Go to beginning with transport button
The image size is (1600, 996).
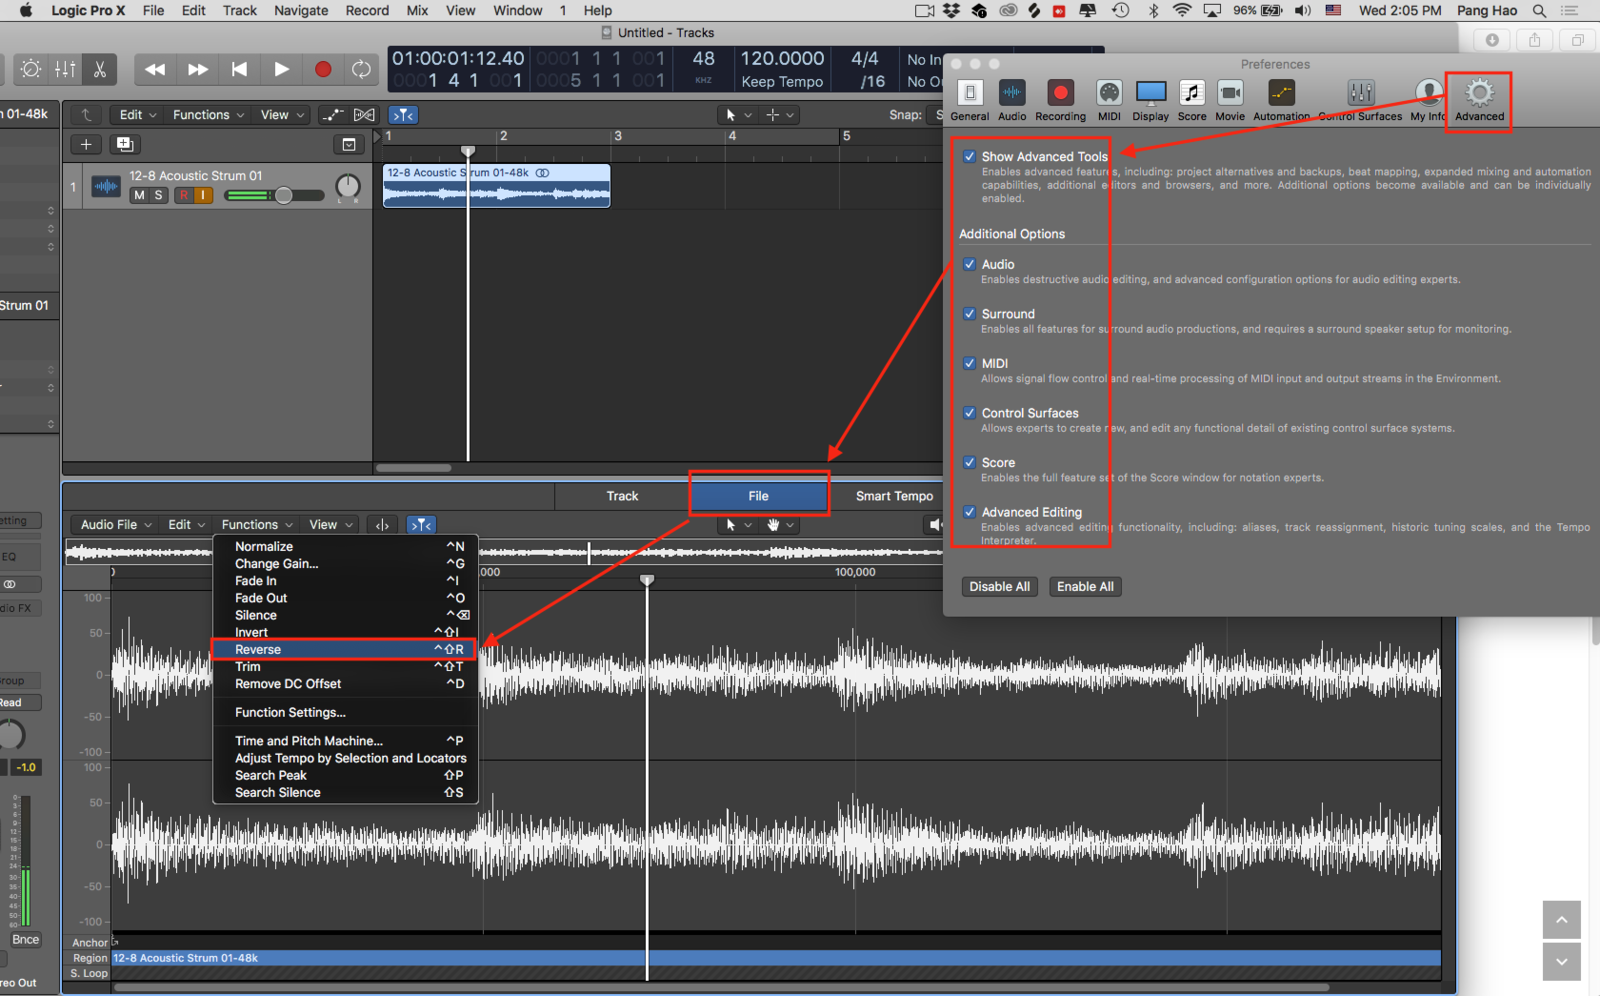pyautogui.click(x=239, y=69)
